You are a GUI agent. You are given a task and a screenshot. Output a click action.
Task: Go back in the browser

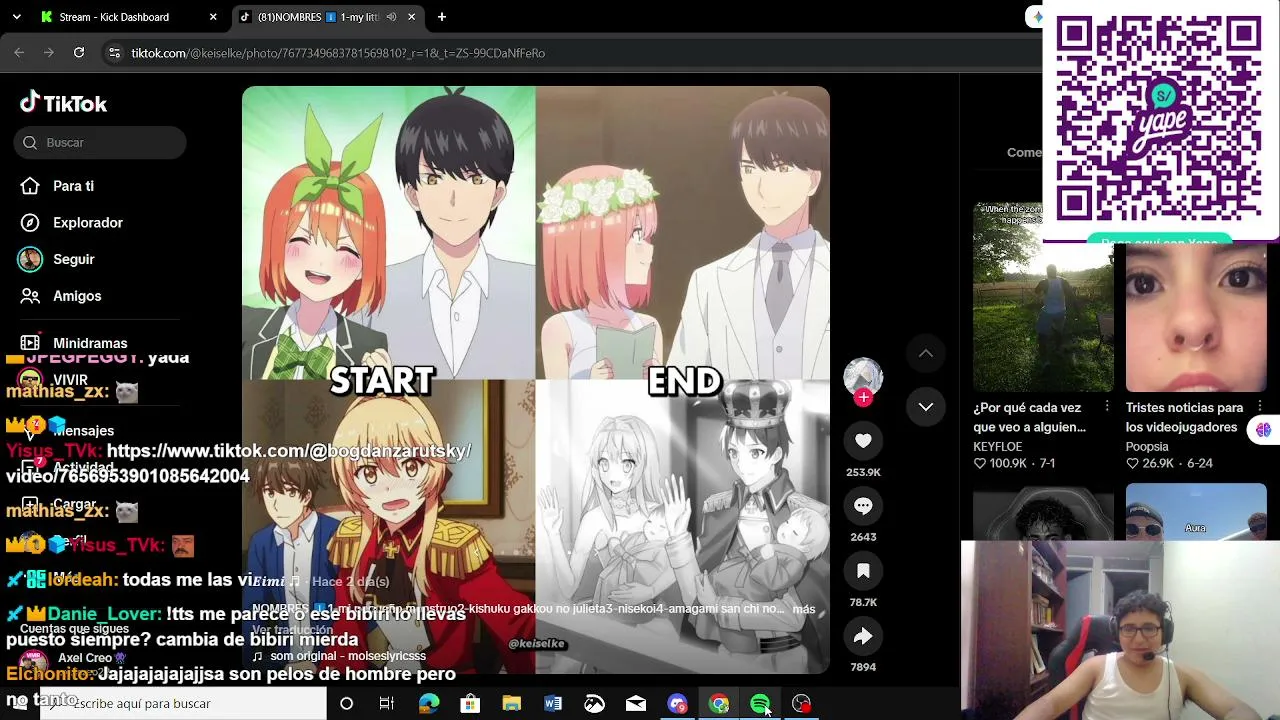tap(19, 53)
